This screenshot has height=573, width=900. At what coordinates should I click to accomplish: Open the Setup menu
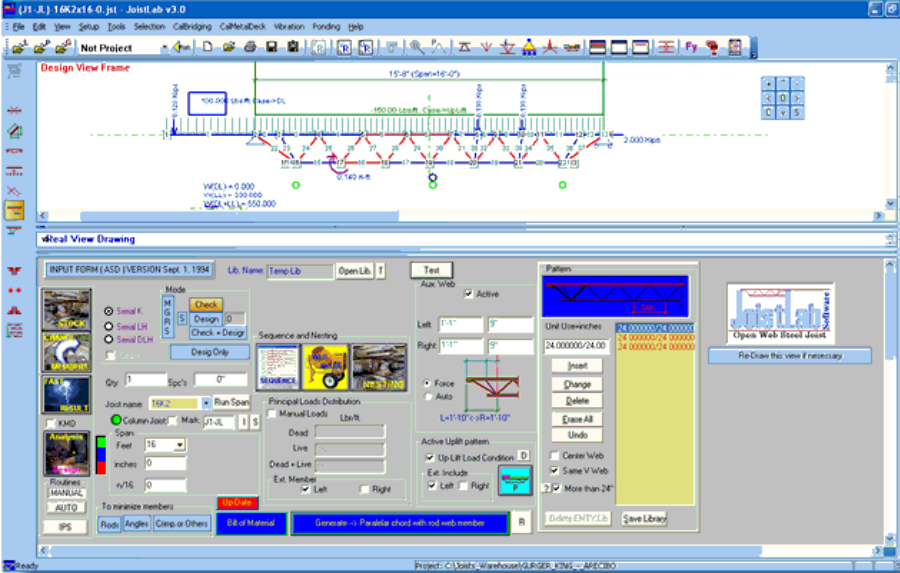coord(88,26)
